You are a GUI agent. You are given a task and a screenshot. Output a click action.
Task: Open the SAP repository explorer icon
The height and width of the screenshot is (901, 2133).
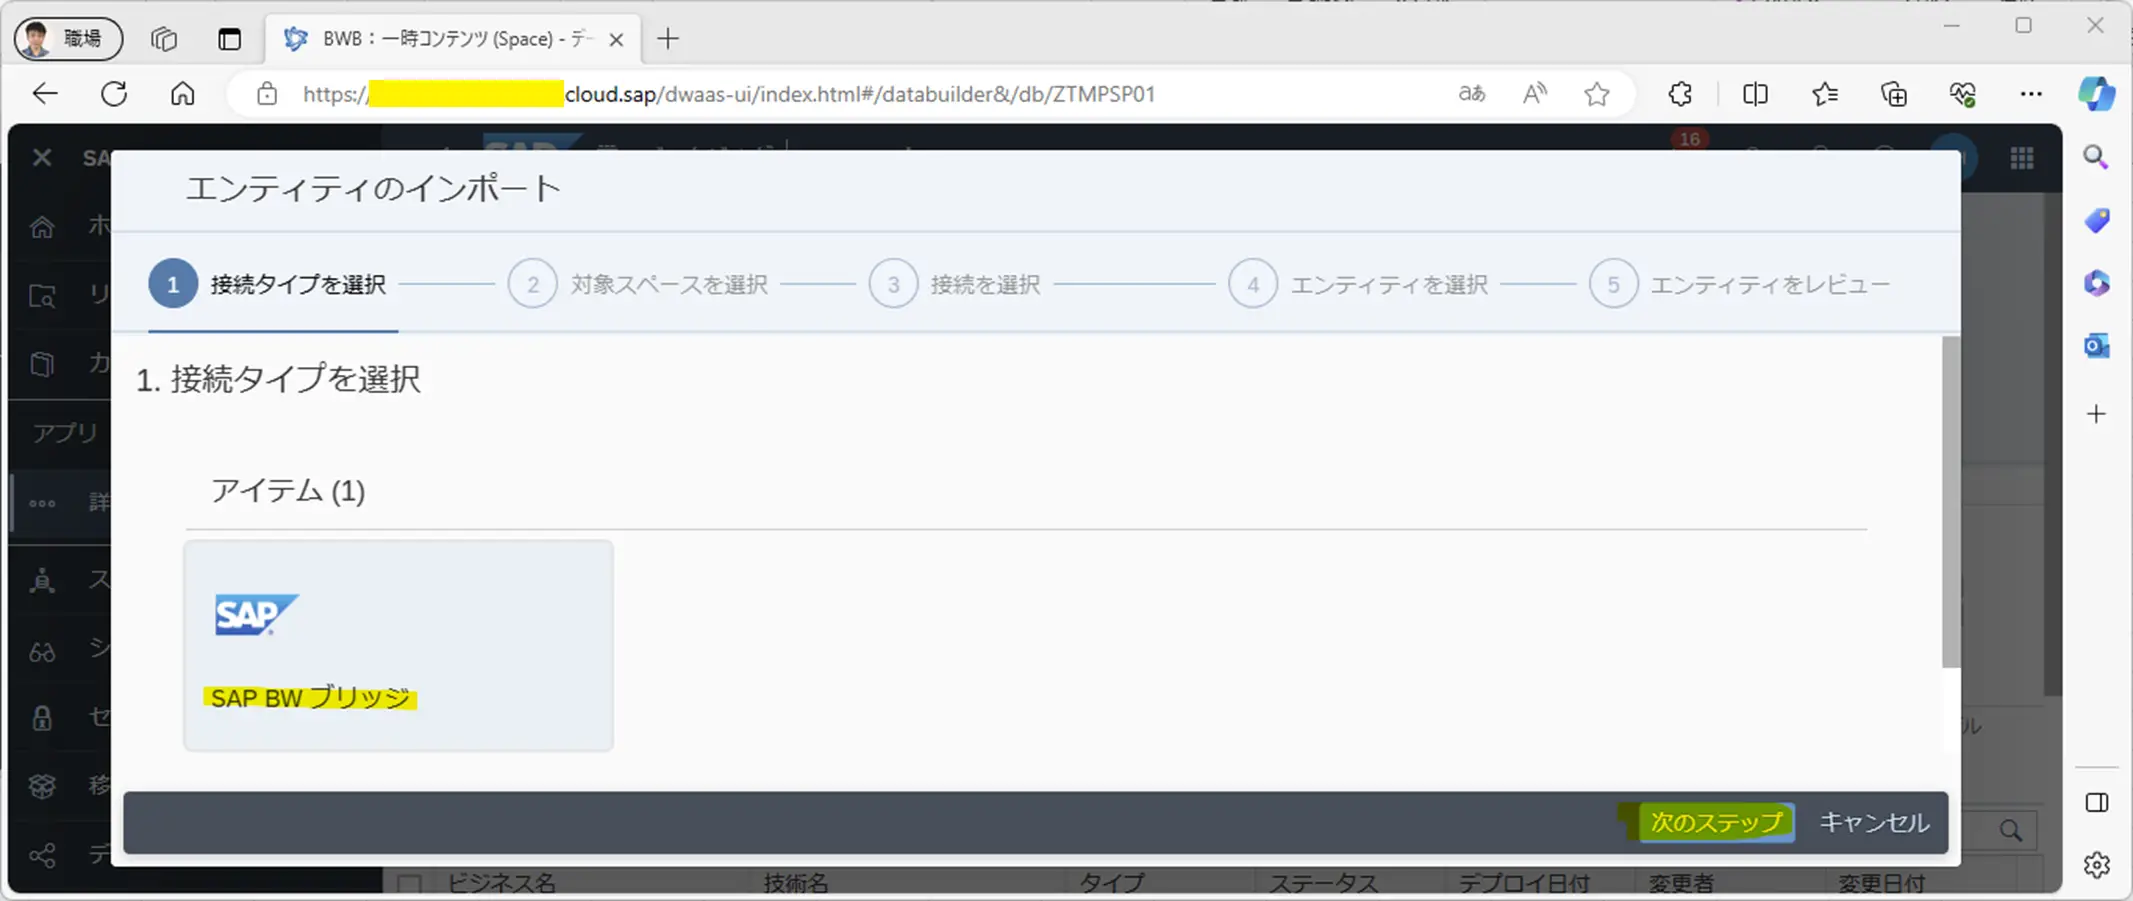(x=42, y=296)
